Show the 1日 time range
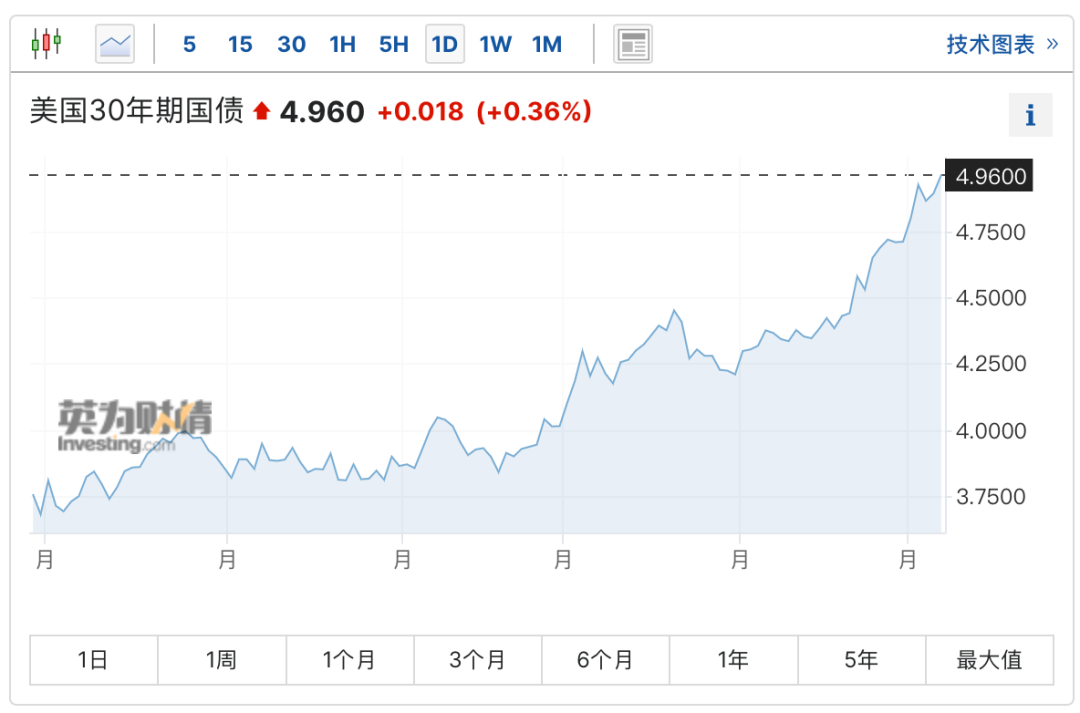Viewport: 1080px width, 713px height. 94,660
